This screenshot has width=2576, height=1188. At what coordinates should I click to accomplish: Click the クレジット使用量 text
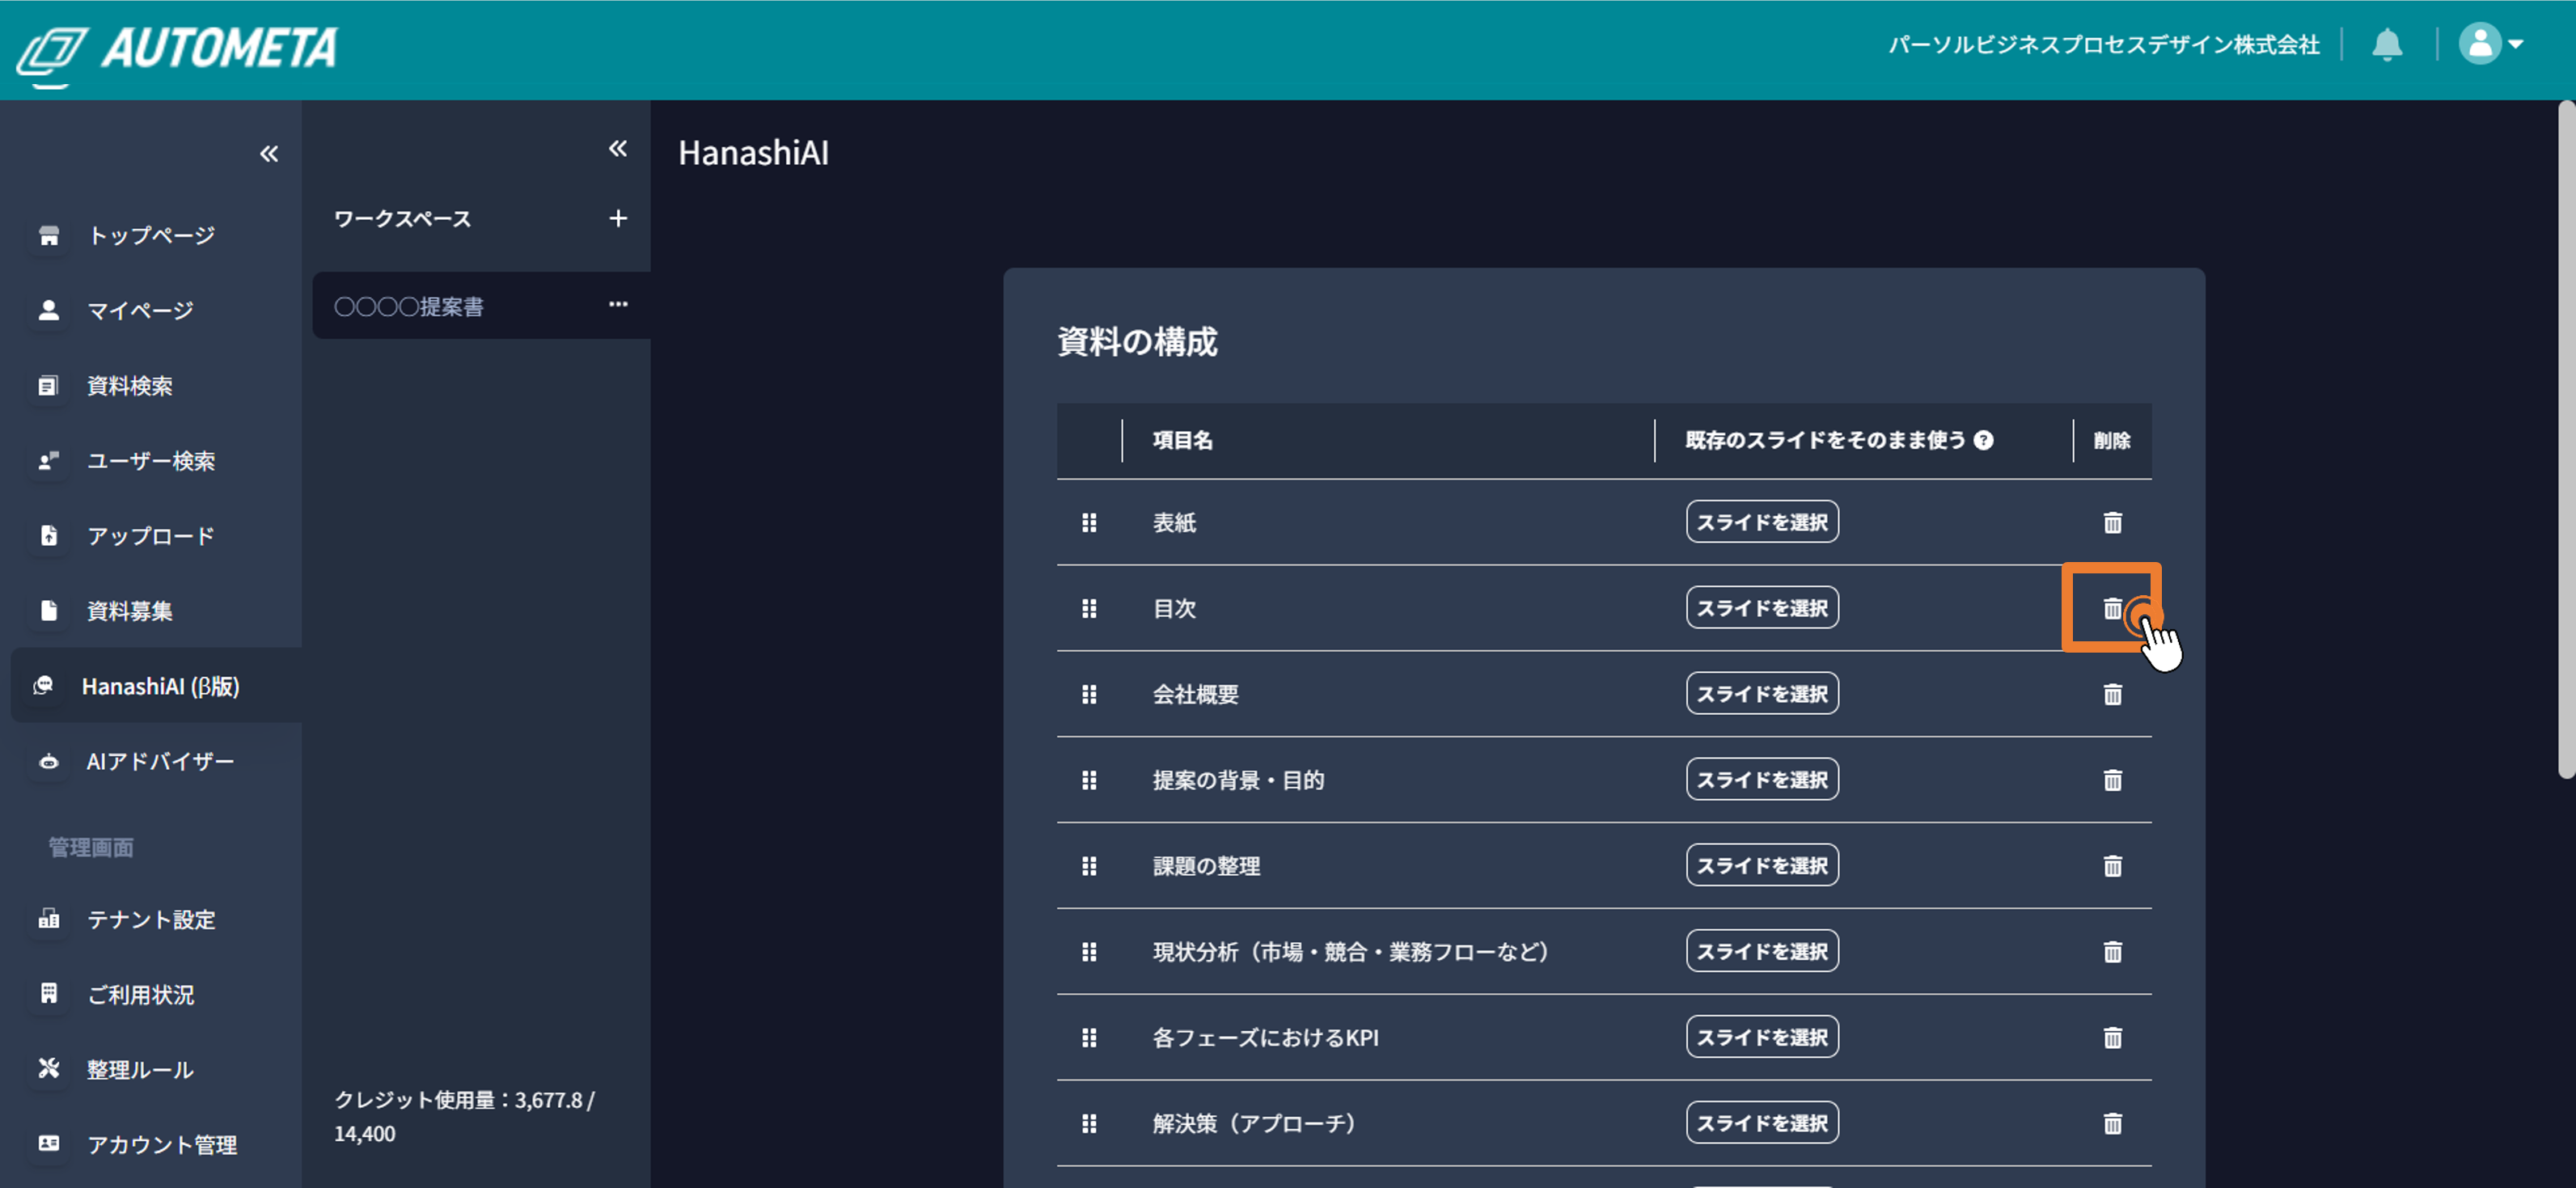pos(465,1116)
